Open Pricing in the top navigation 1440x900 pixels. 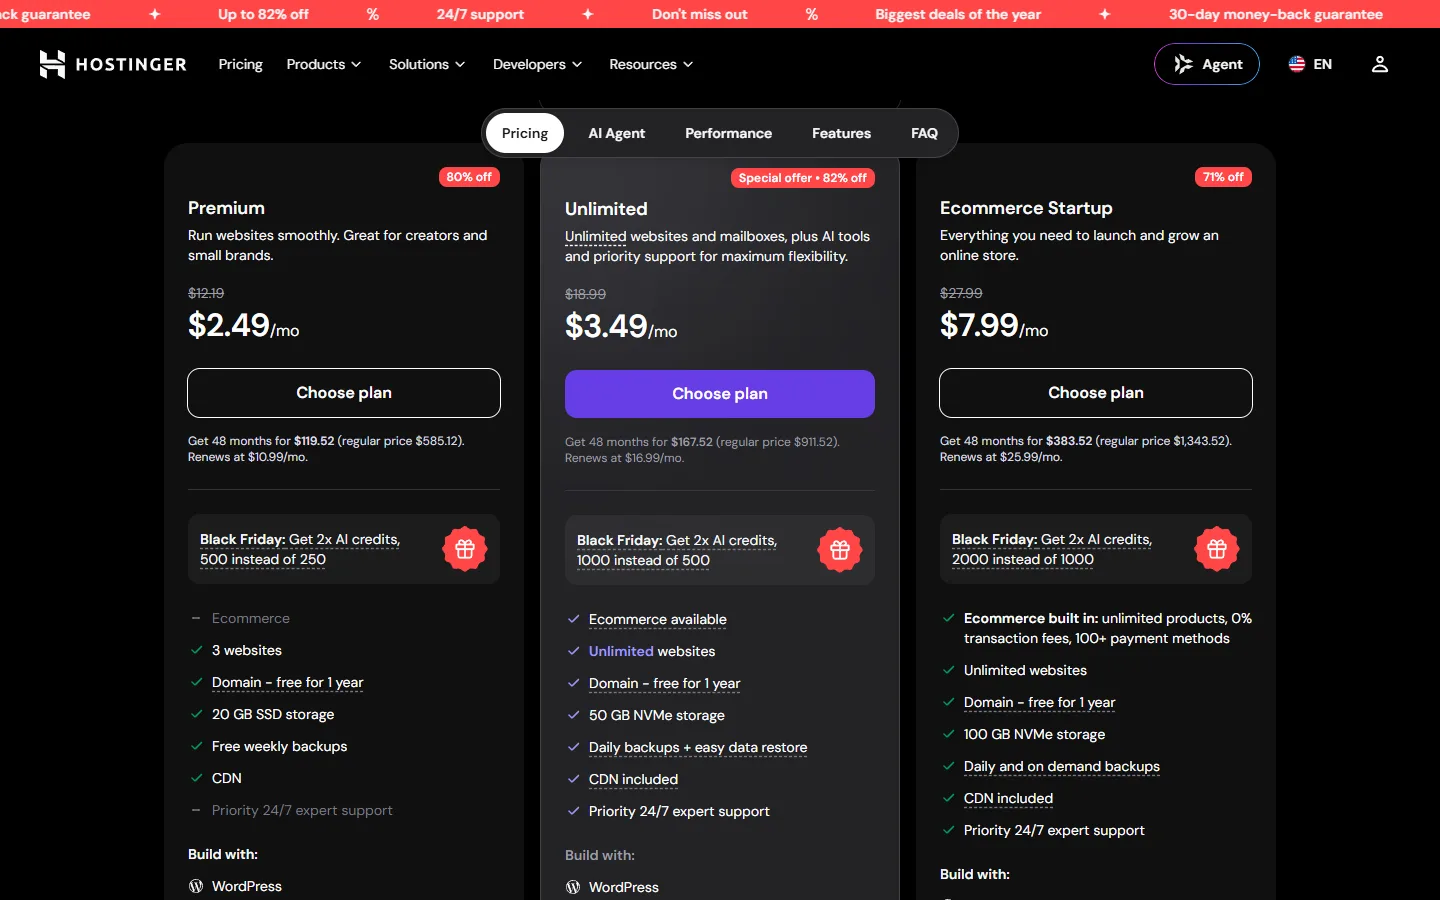pos(241,64)
